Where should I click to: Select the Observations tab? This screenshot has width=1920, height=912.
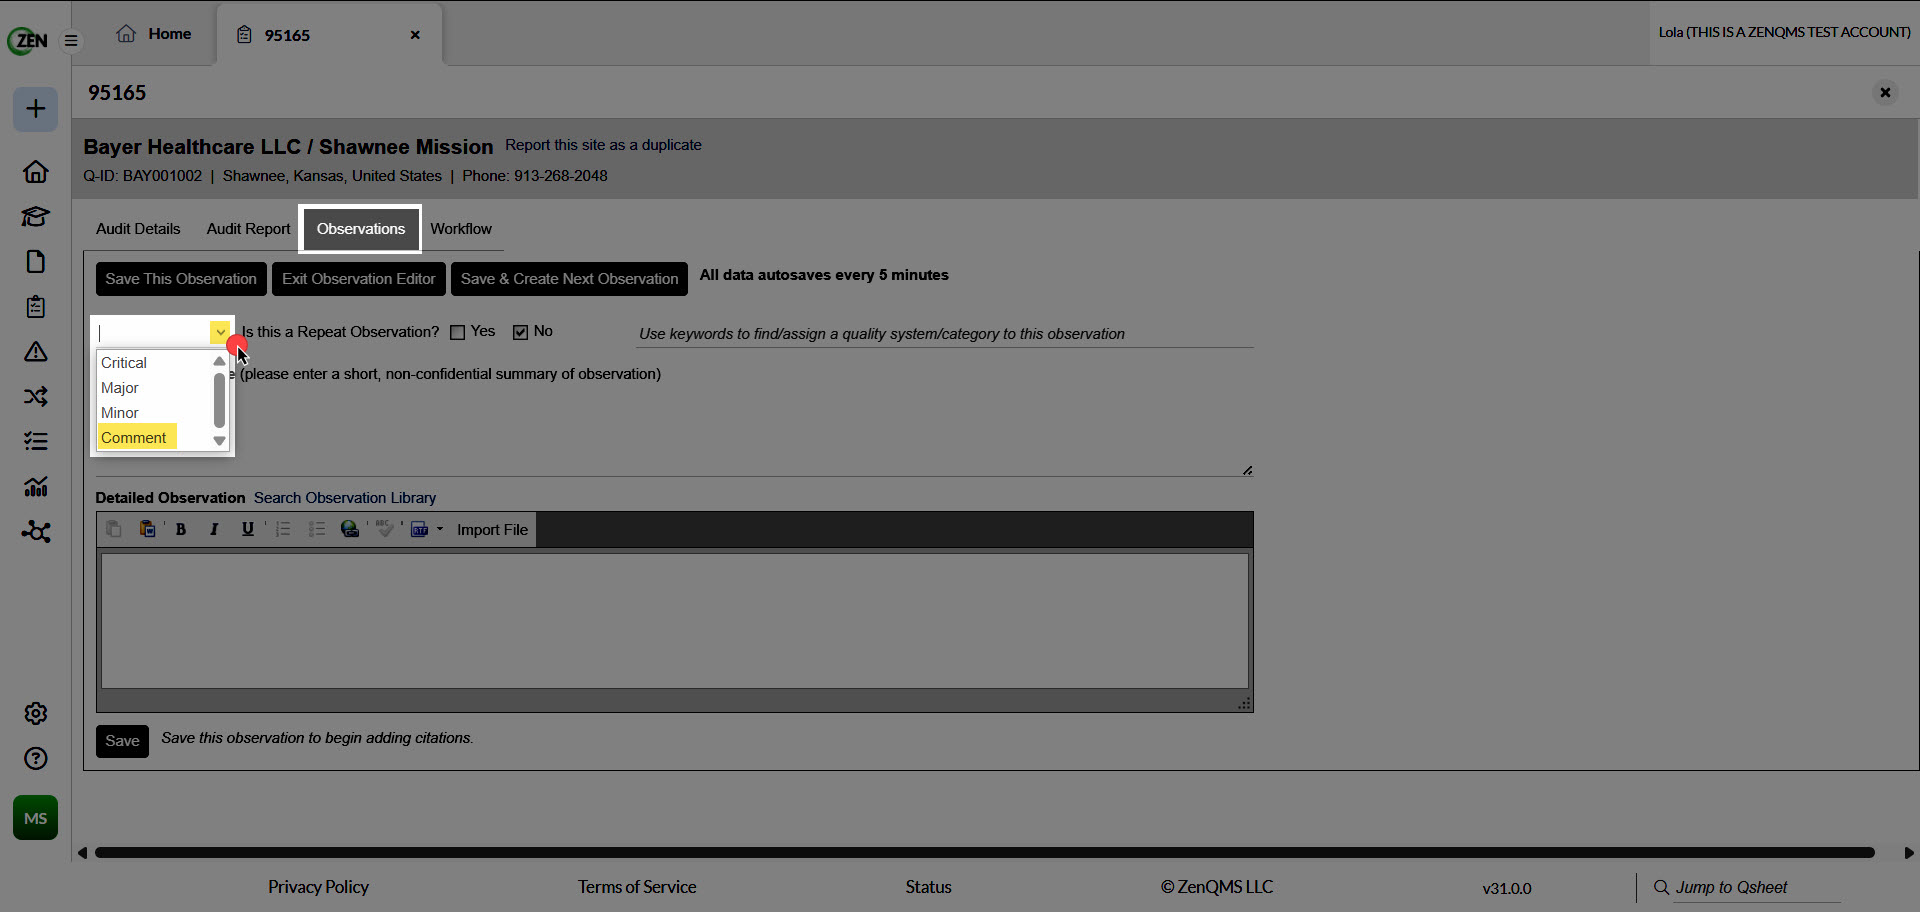click(361, 228)
